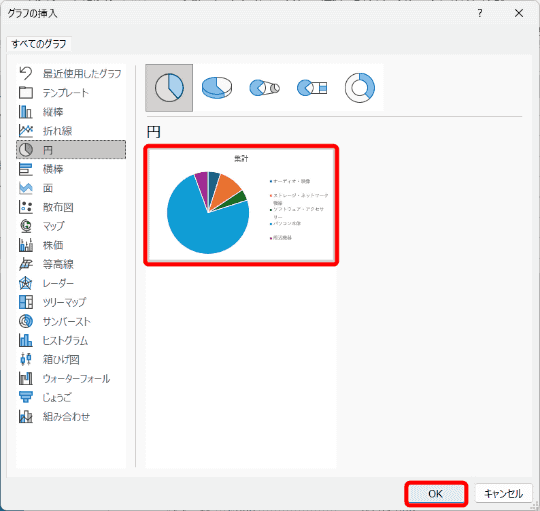This screenshot has width=540, height=511.
Task: Open the 折れ線 line chart category
Action: click(71, 131)
